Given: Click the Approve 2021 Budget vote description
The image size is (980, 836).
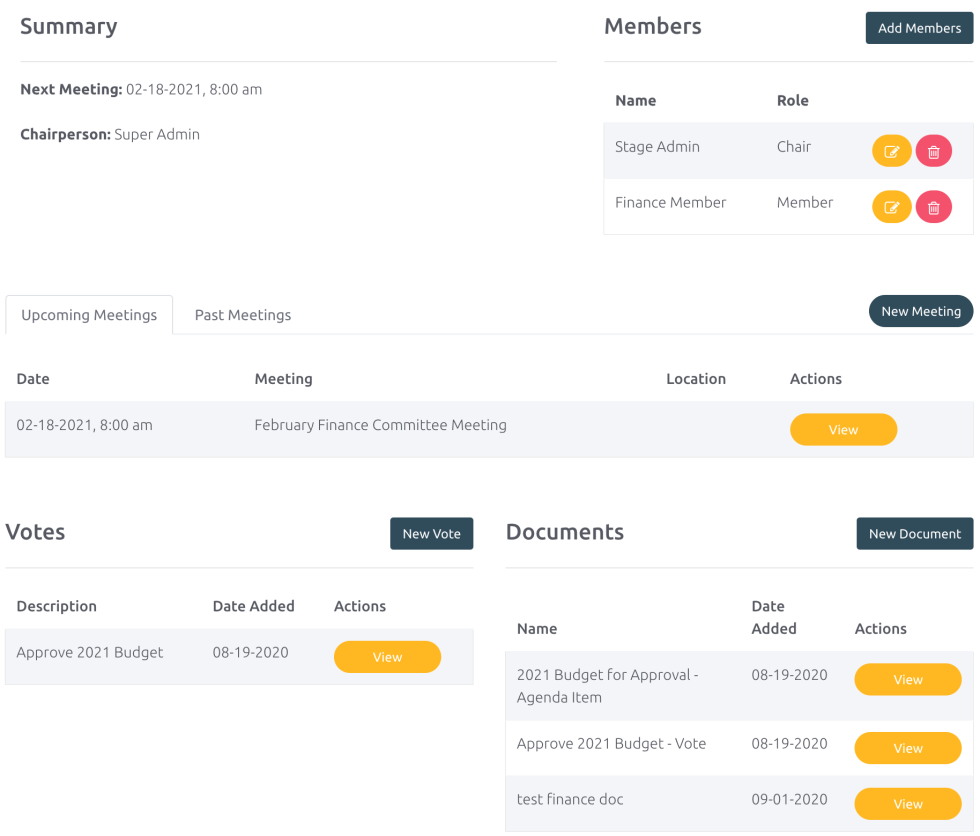Looking at the screenshot, I should tap(89, 652).
